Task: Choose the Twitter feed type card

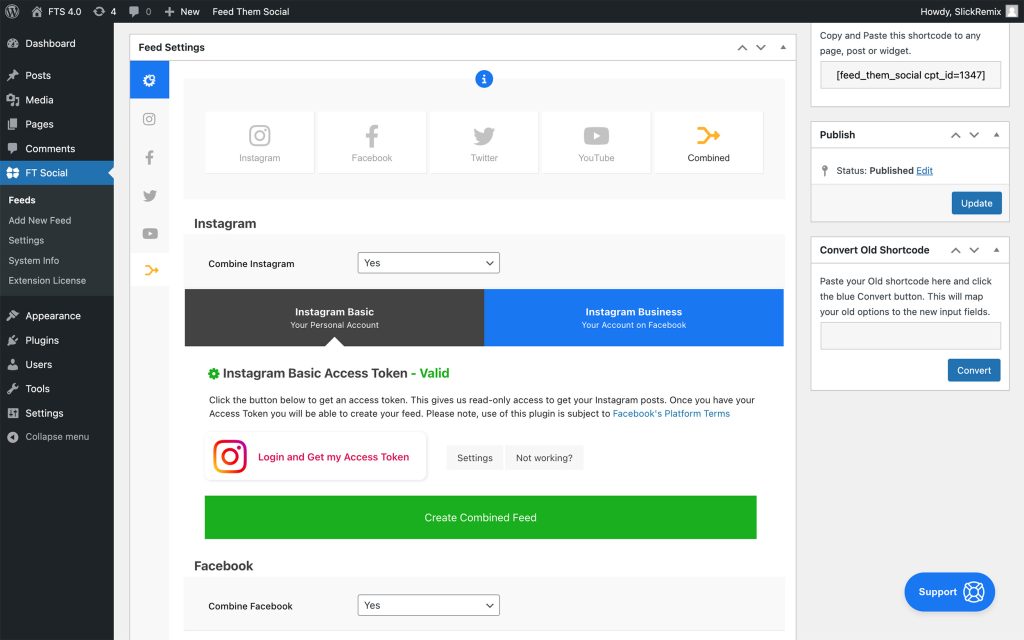Action: 484,142
